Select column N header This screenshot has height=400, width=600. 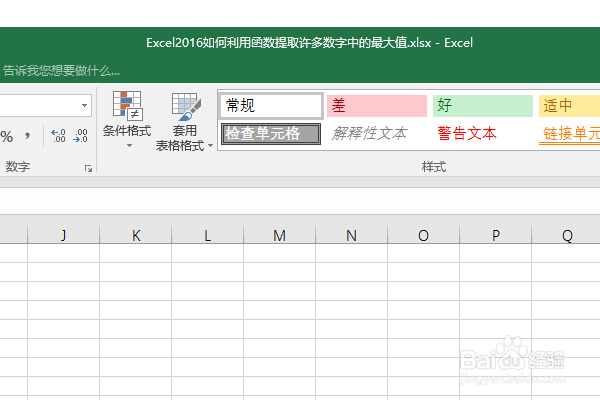pyautogui.click(x=351, y=234)
